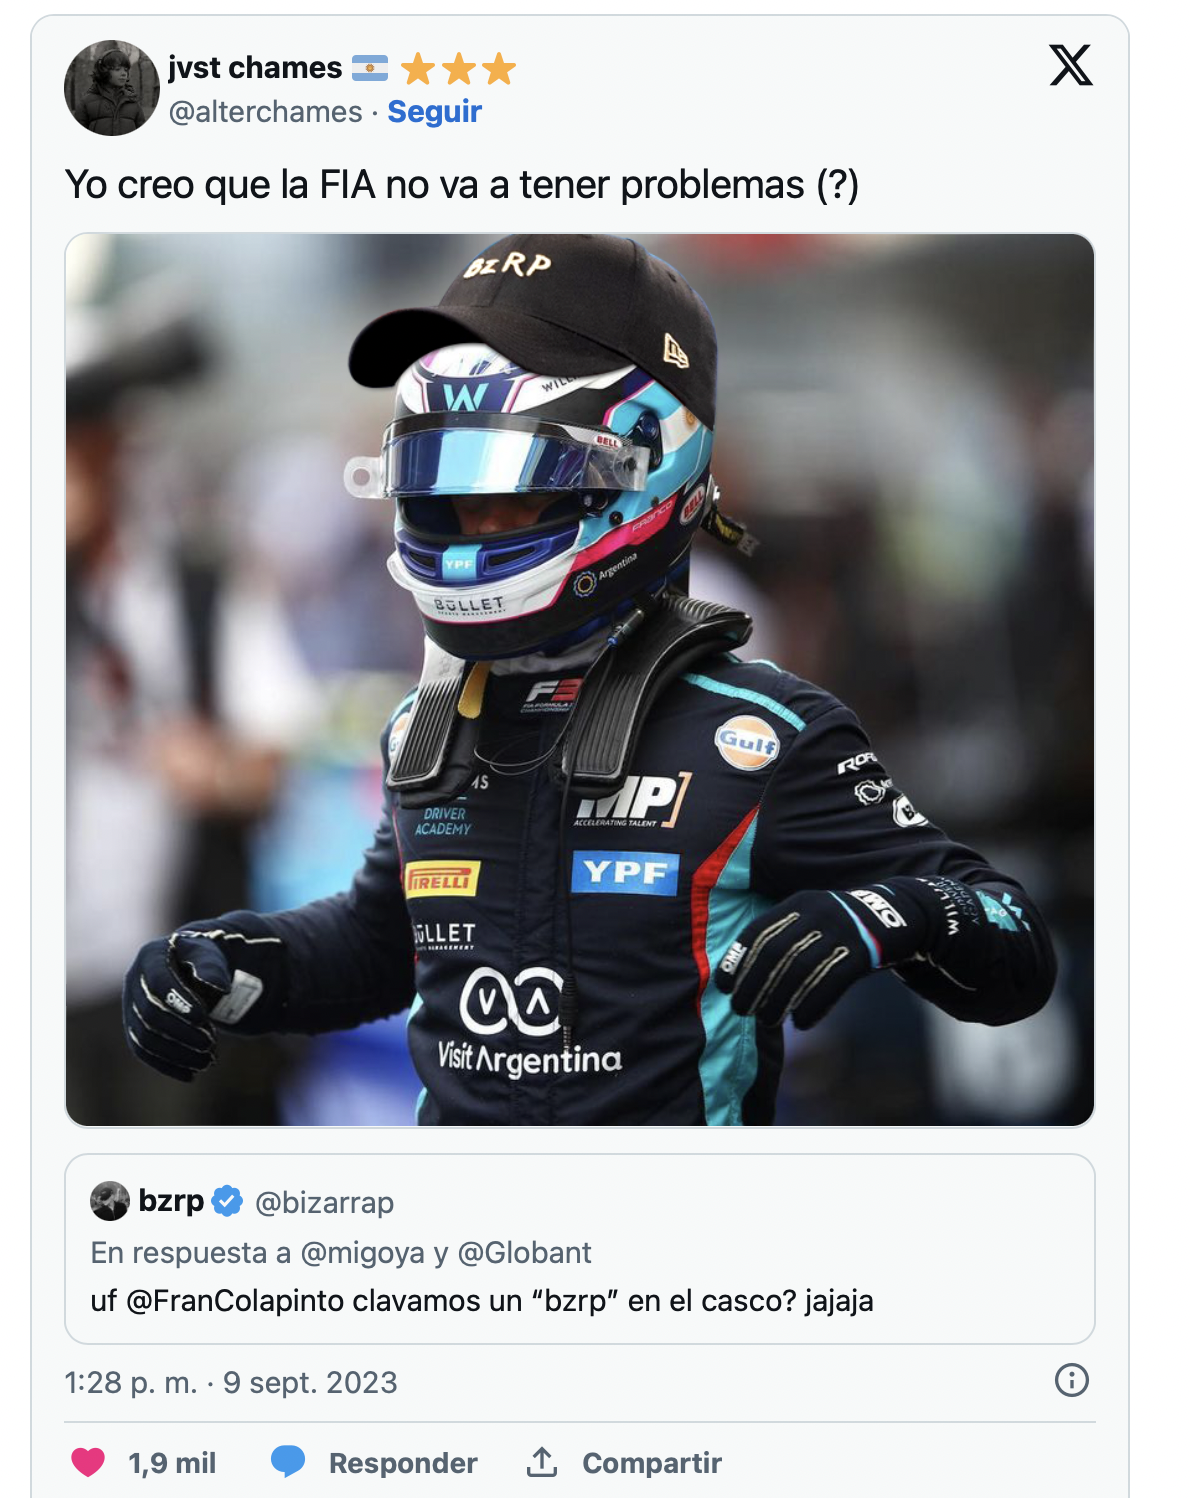Click the @bizarrap handle in quote

tap(325, 1202)
